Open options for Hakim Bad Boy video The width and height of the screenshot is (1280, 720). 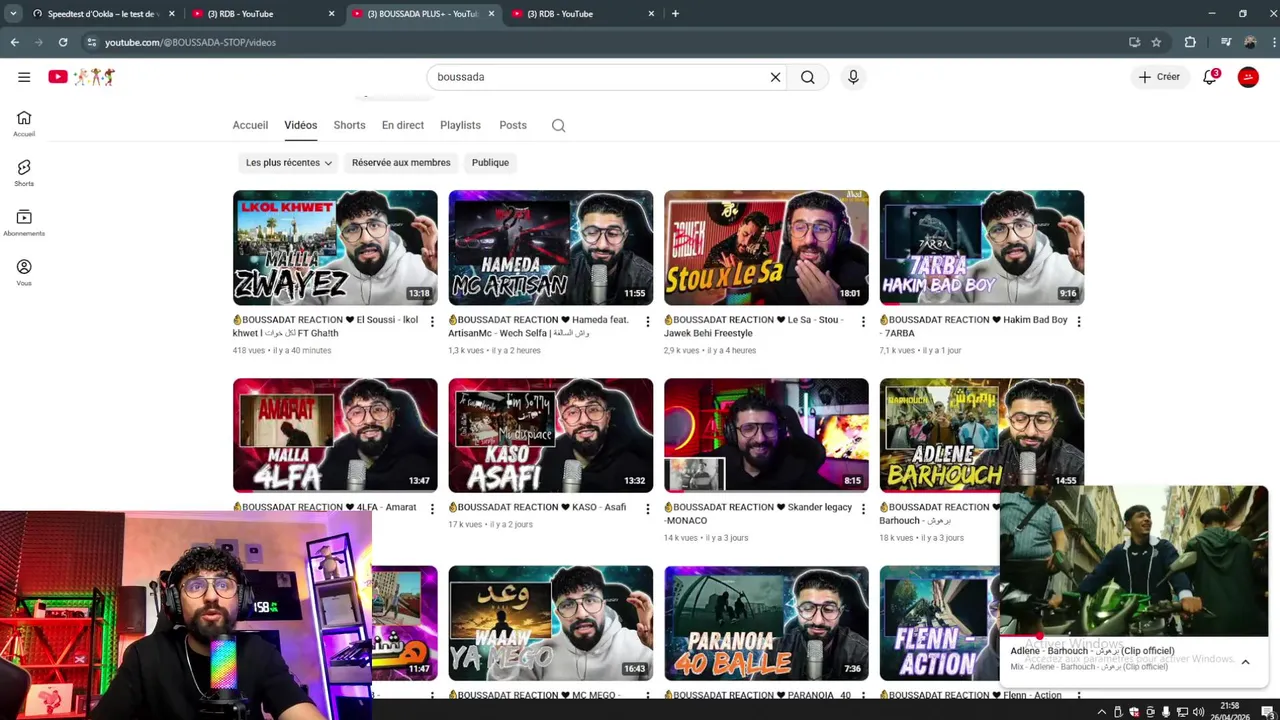click(x=1078, y=321)
